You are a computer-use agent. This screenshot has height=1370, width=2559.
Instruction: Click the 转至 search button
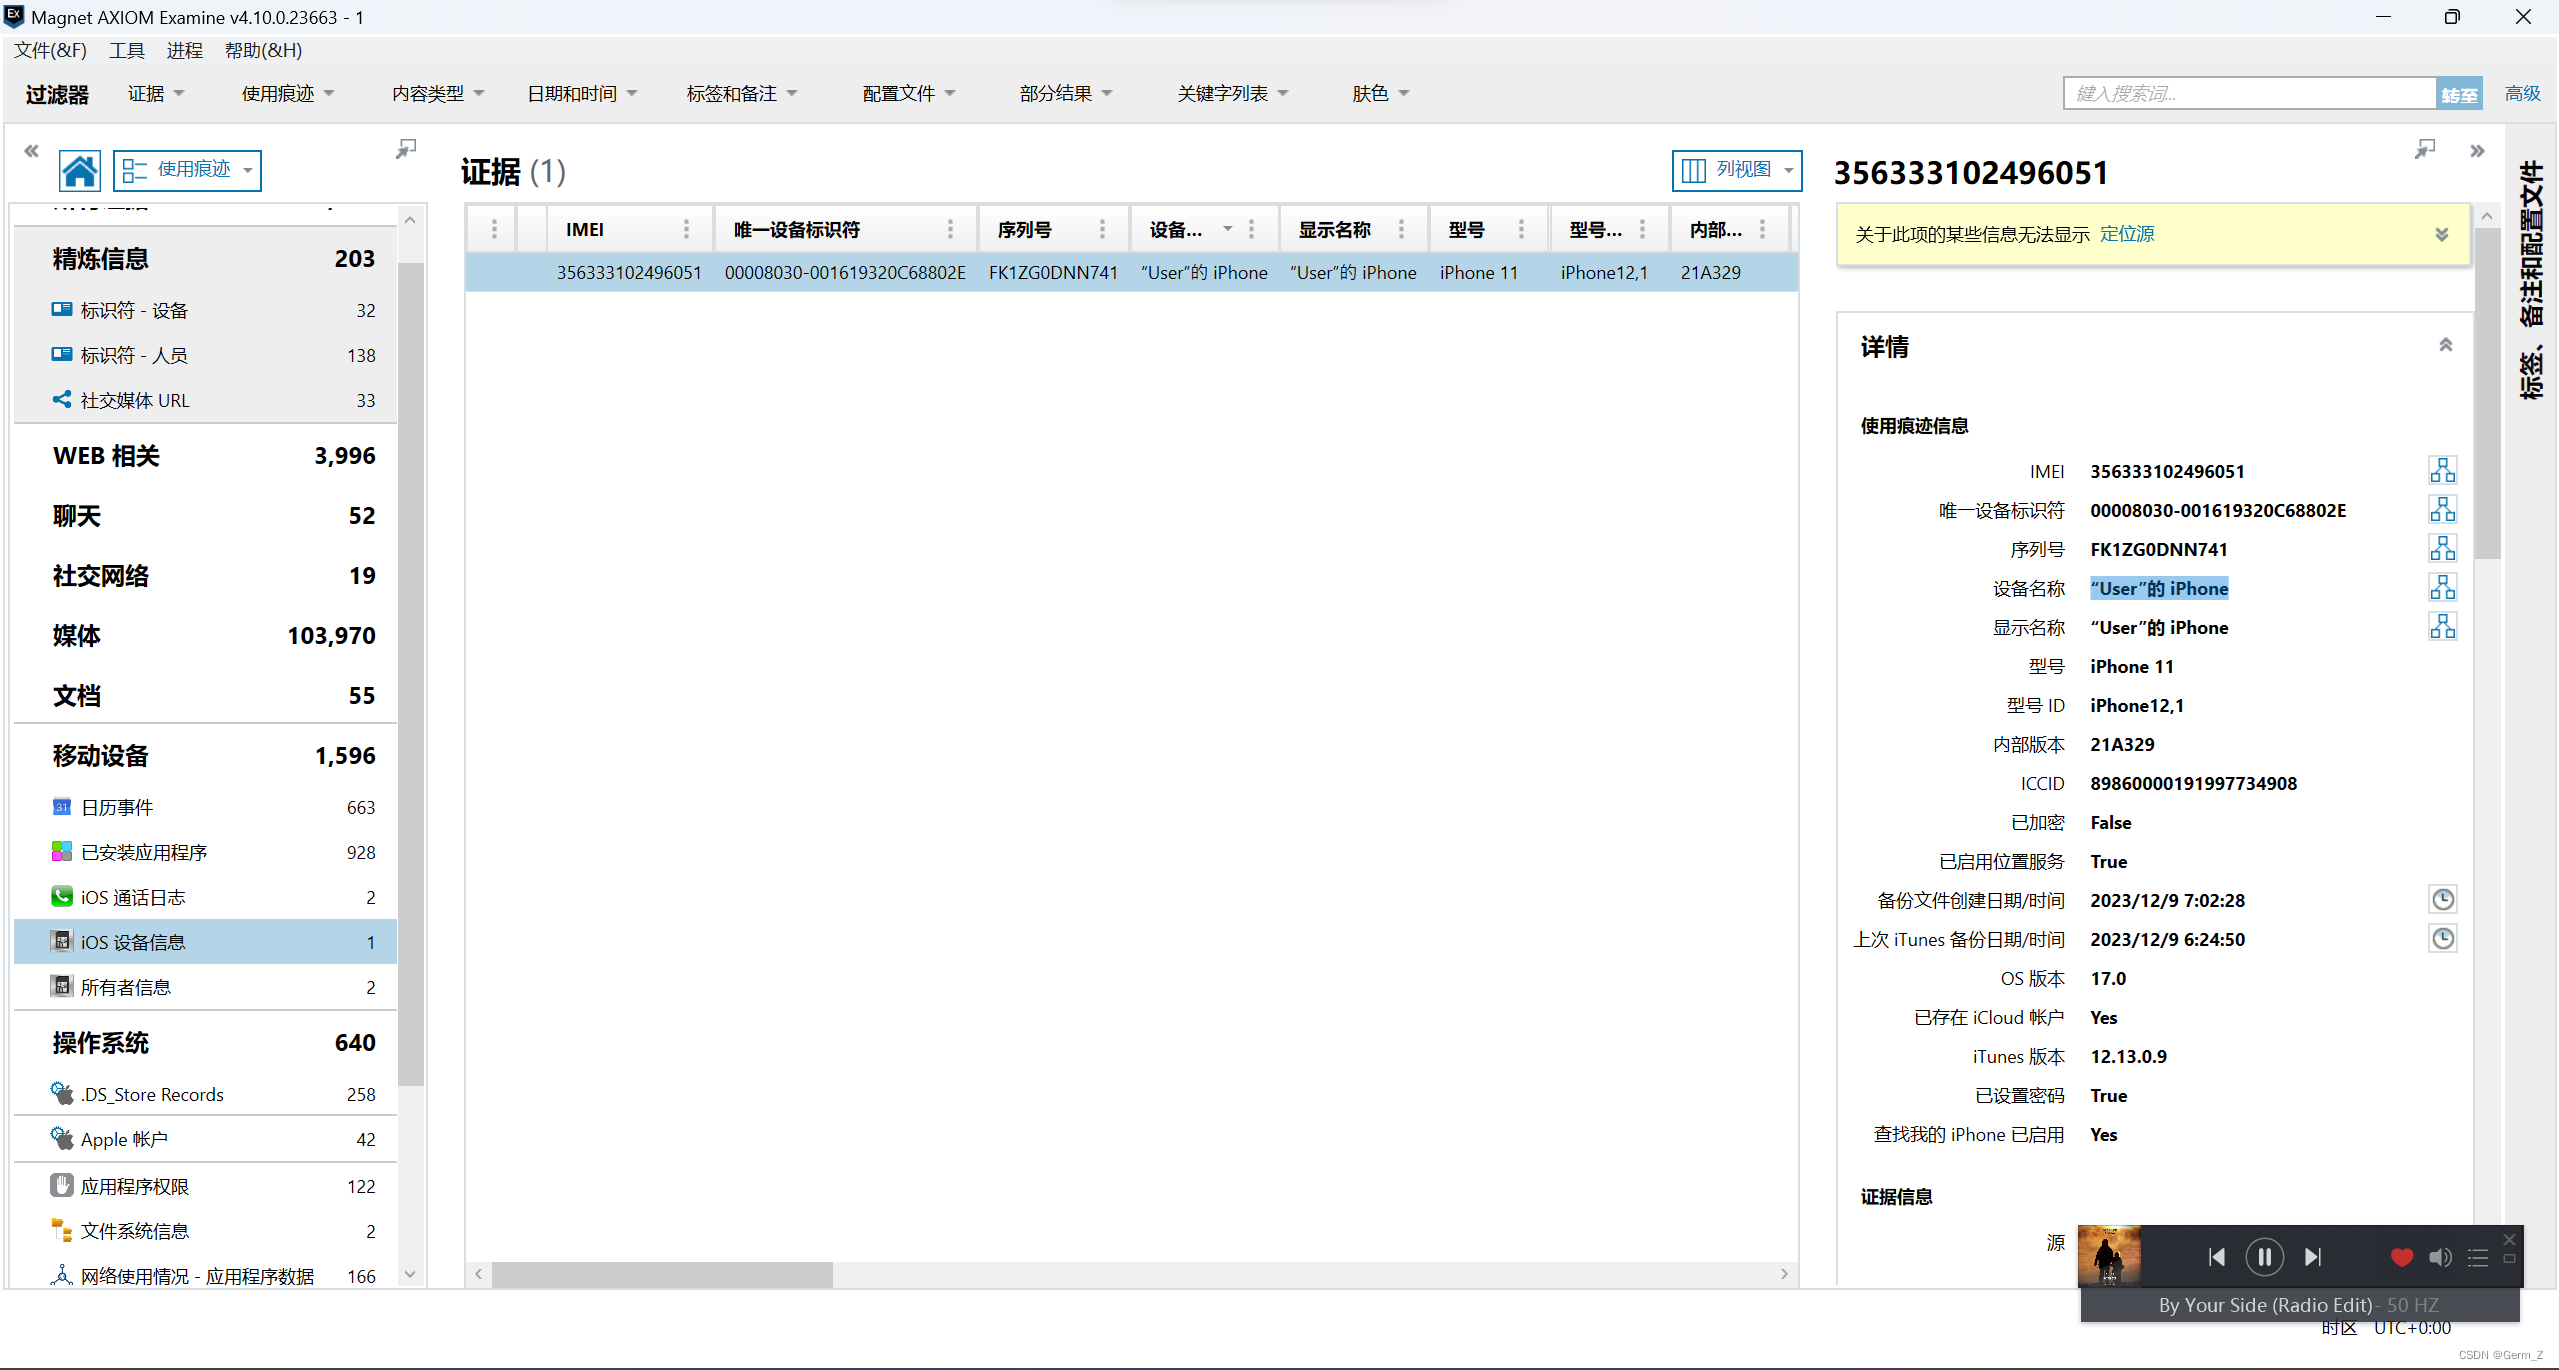[x=2459, y=94]
